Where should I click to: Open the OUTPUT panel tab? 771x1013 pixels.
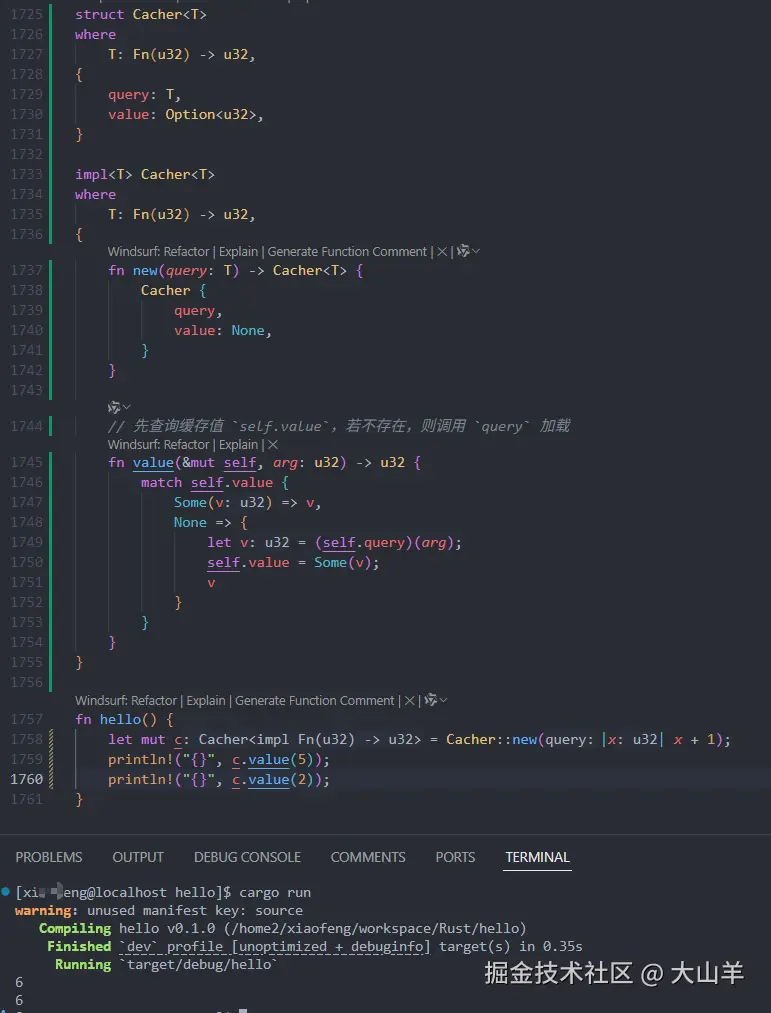pos(138,857)
